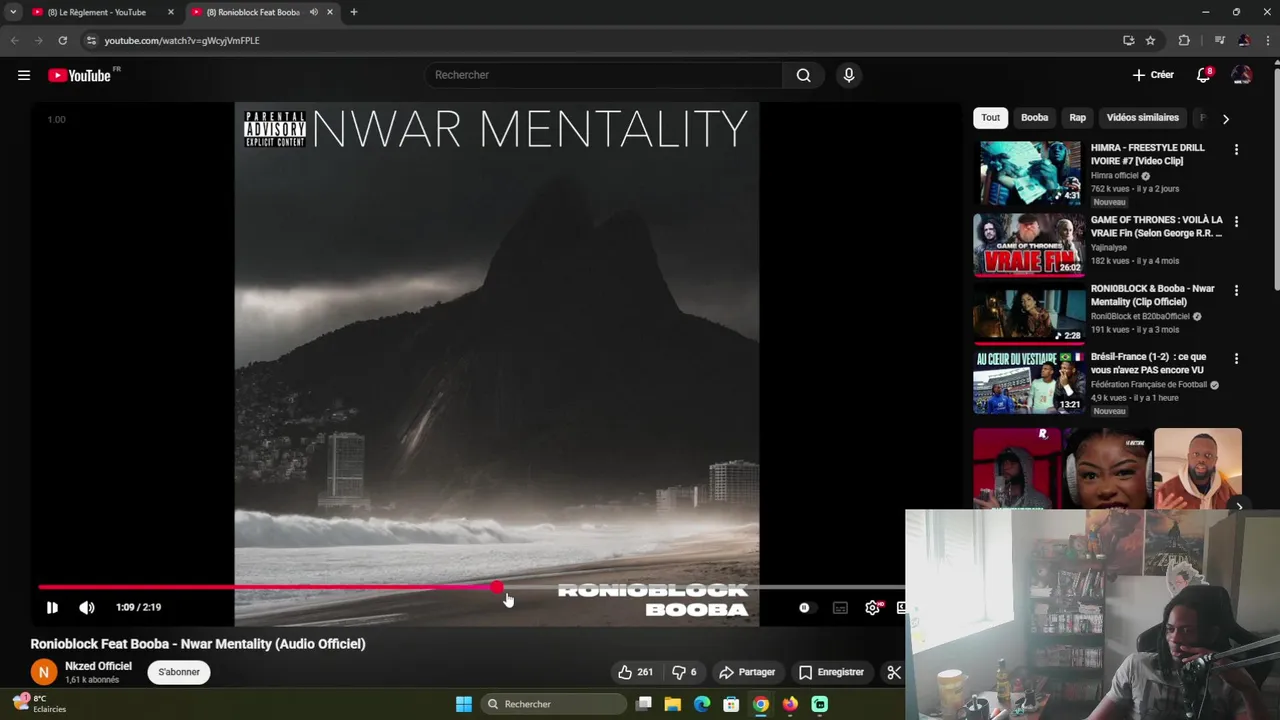
Task: Open Chrome three-dot menu
Action: (x=1267, y=40)
